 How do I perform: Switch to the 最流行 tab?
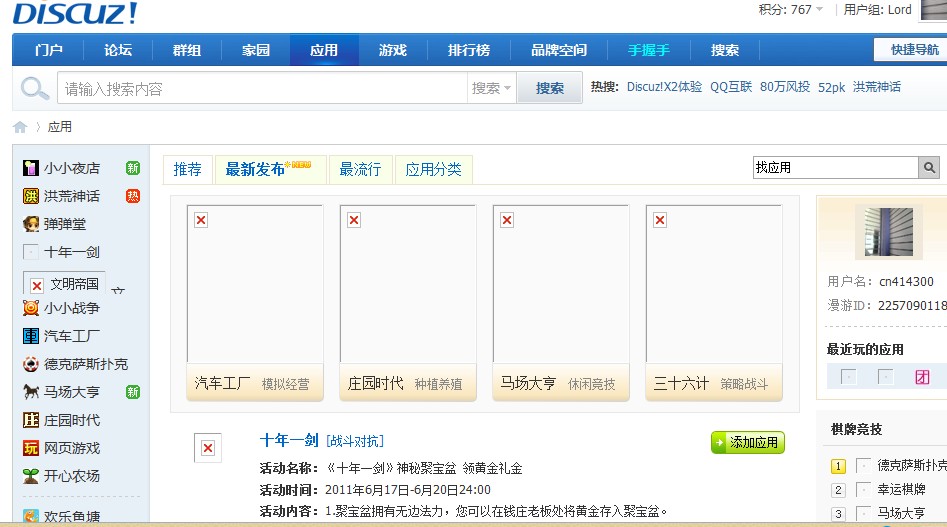click(360, 170)
